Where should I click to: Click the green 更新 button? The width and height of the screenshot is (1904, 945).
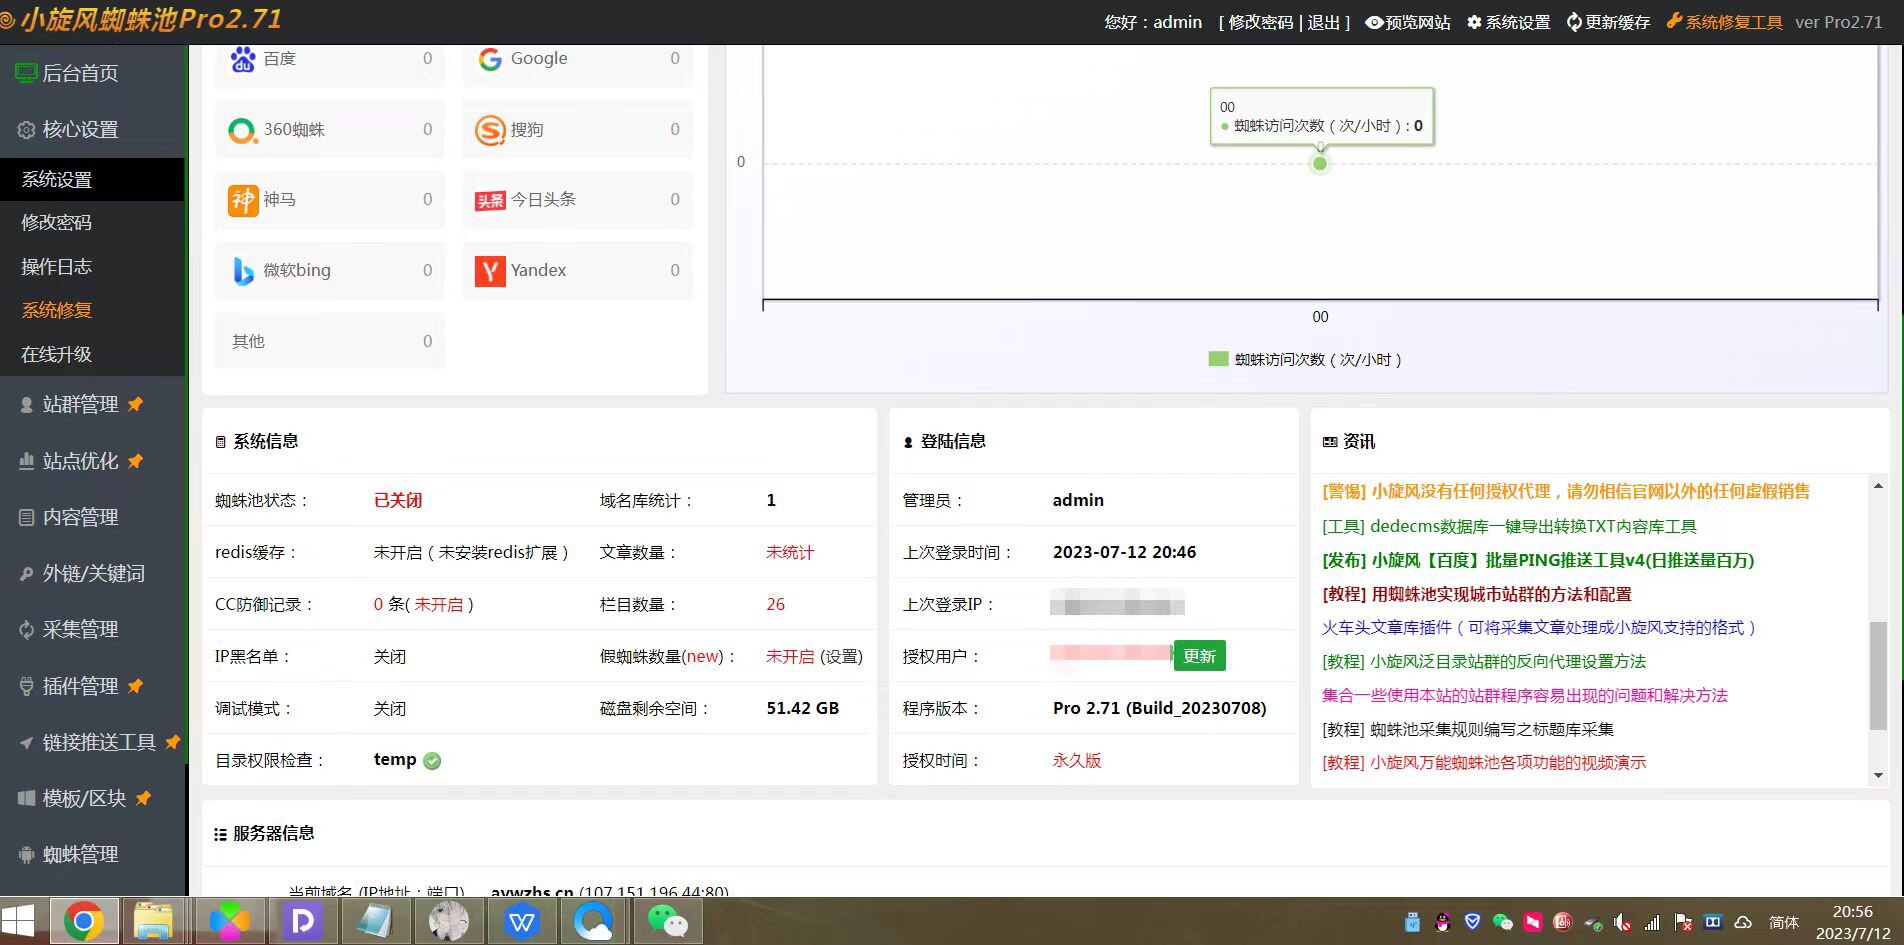(x=1199, y=656)
